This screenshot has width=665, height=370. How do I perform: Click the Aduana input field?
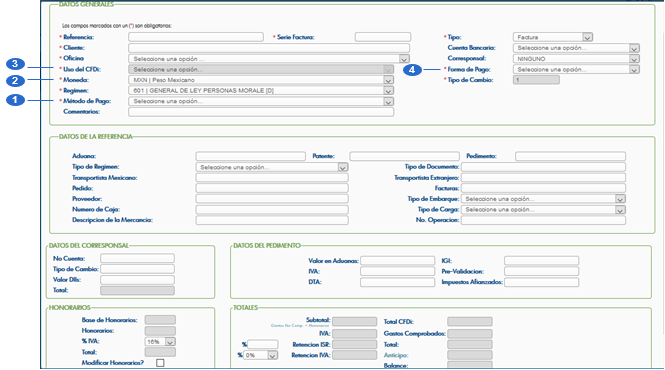tap(251, 156)
